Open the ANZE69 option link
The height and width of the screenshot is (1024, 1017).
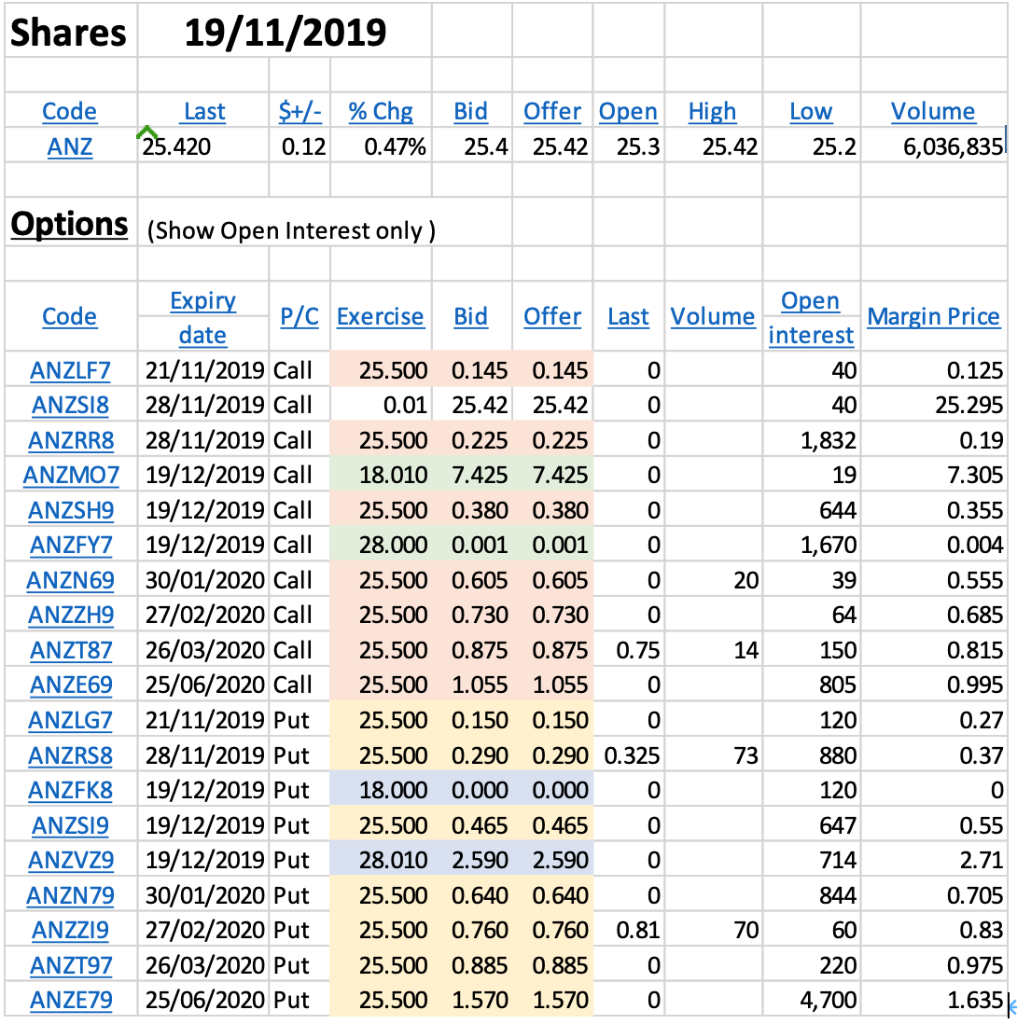pyautogui.click(x=71, y=684)
